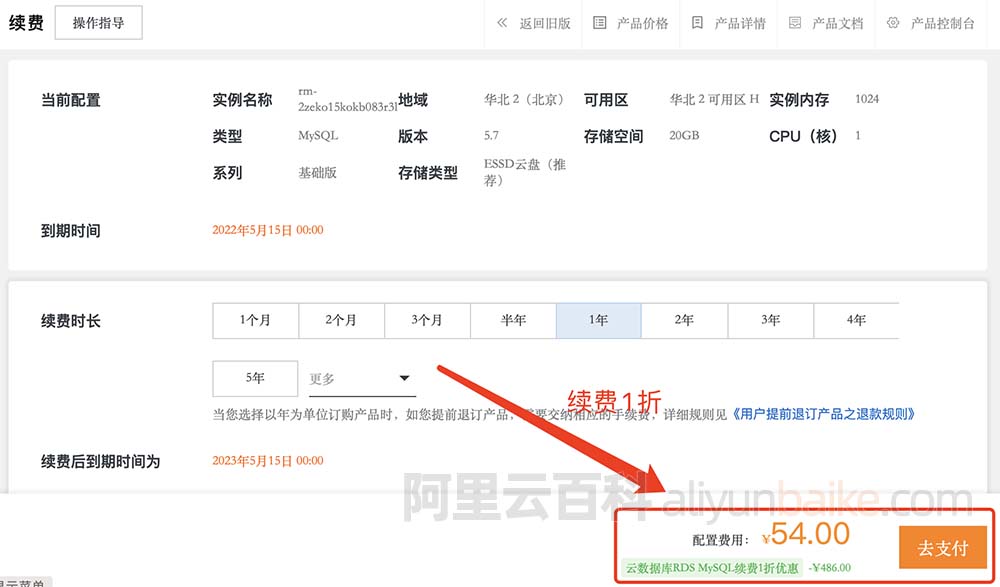Screen dimensions: 1000x587
Task: Open the 用户提前退订产品之退款规则 link
Action: coord(824,414)
